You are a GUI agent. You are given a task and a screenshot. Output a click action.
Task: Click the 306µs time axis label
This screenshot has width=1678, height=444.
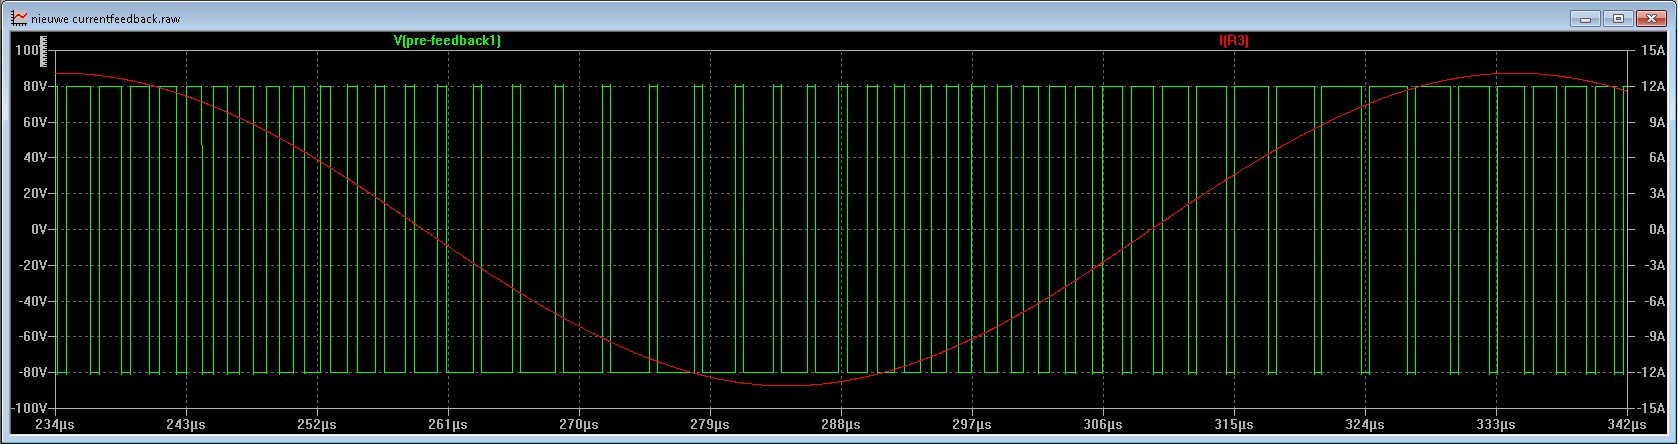[x=1103, y=425]
